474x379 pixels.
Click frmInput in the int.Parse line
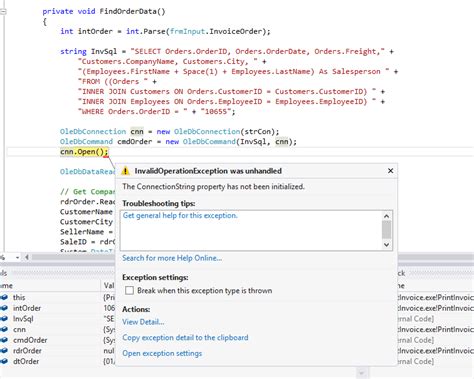(x=187, y=31)
